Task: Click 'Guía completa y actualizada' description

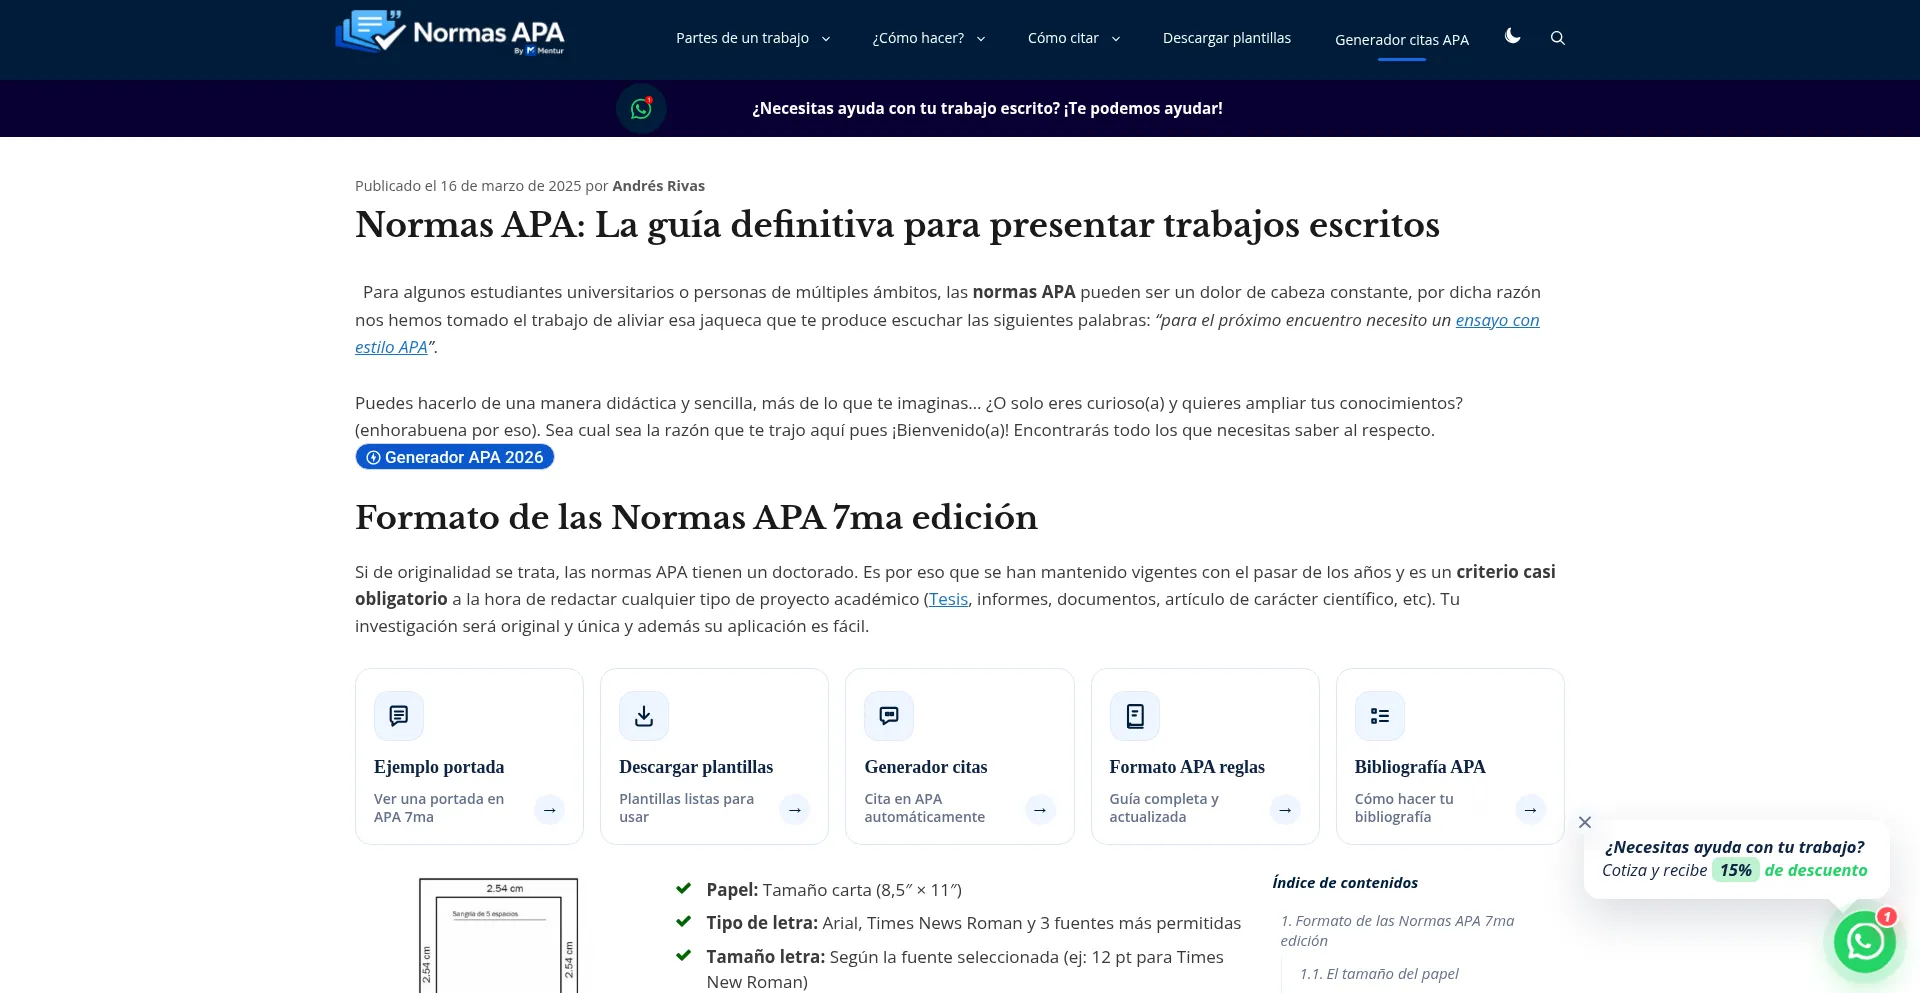Action: tap(1164, 808)
